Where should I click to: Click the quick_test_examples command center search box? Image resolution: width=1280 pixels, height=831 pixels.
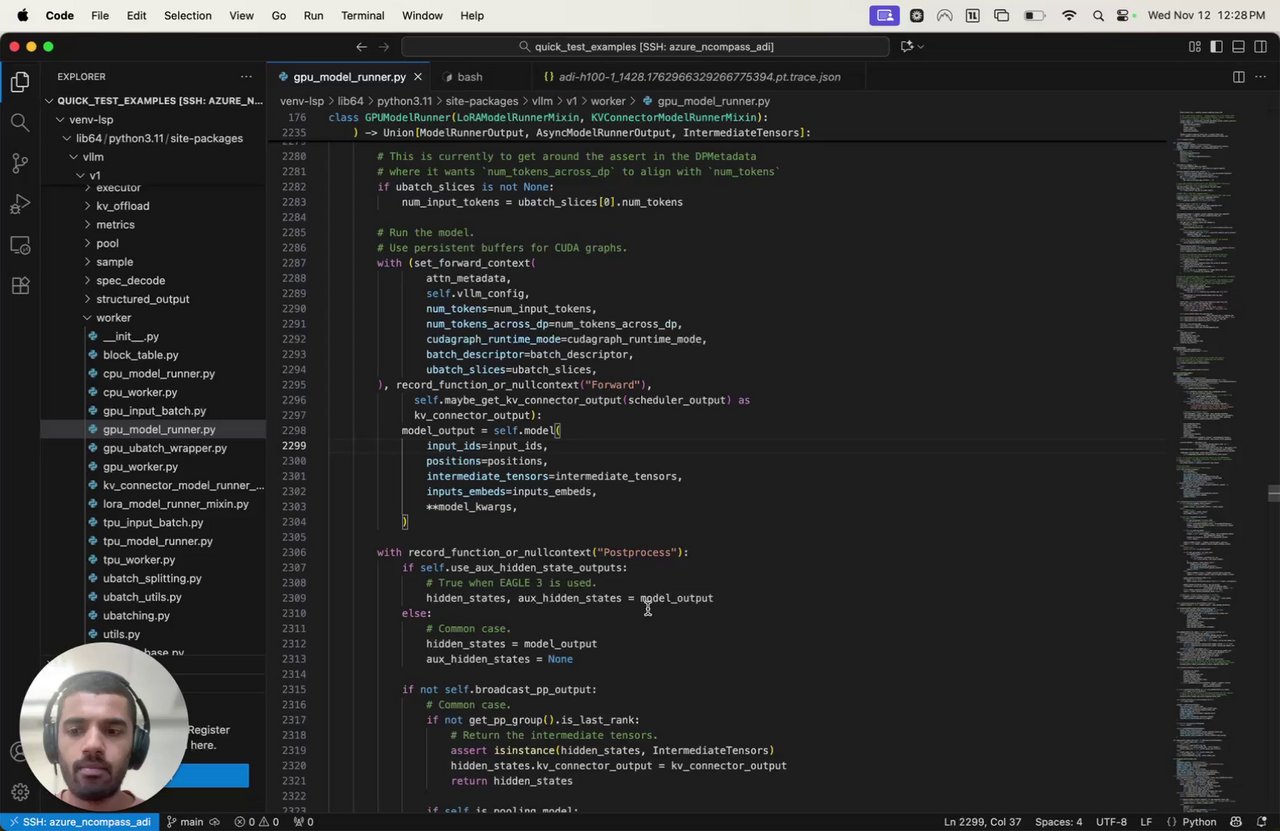tap(645, 47)
